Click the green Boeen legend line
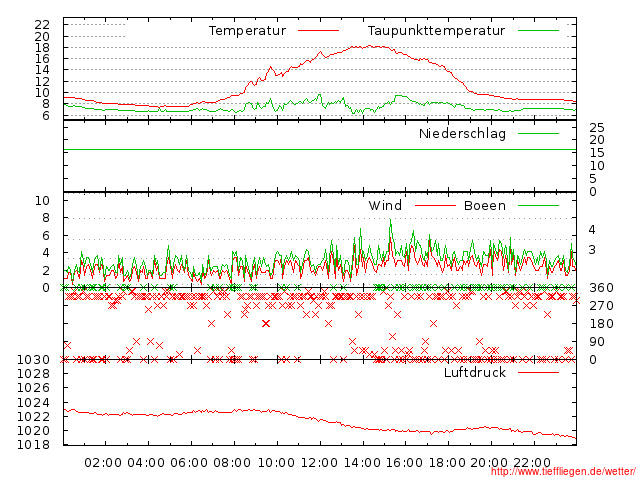 (x=538, y=205)
